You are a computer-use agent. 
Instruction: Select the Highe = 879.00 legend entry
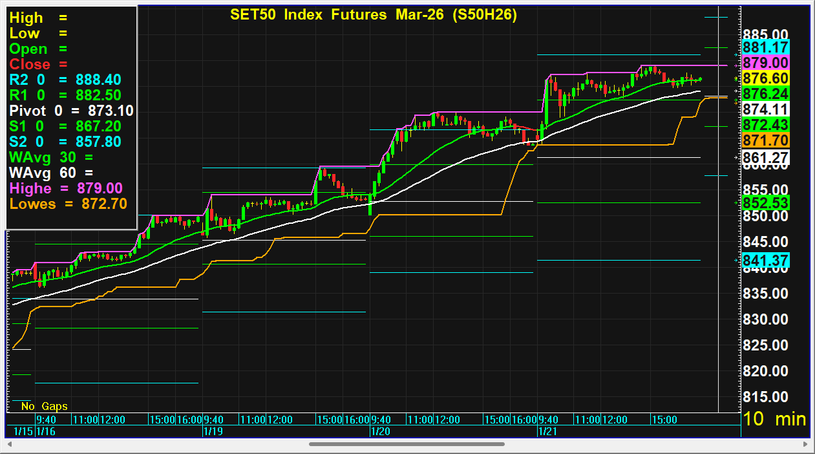[x=65, y=188]
